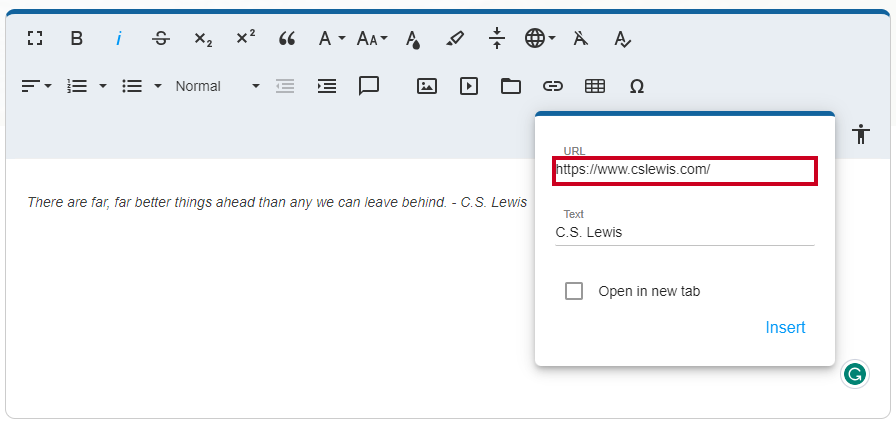The width and height of the screenshot is (896, 424).
Task: Insert a numbered list
Action: [x=77, y=86]
